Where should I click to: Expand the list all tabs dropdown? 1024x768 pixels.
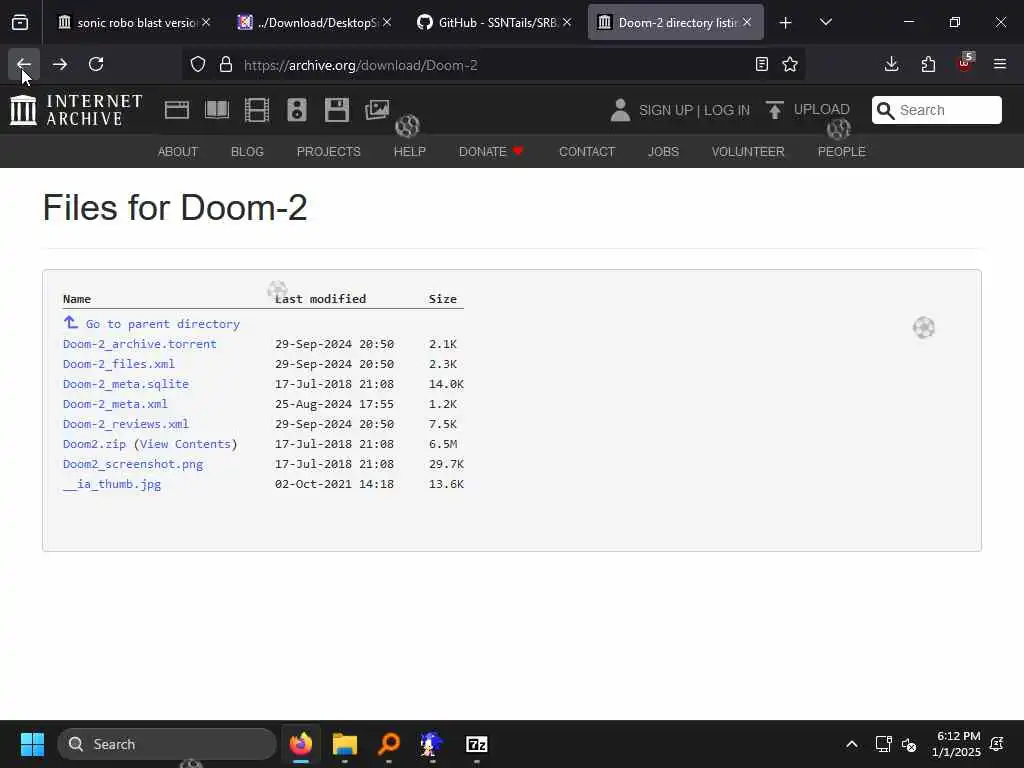[x=826, y=23]
